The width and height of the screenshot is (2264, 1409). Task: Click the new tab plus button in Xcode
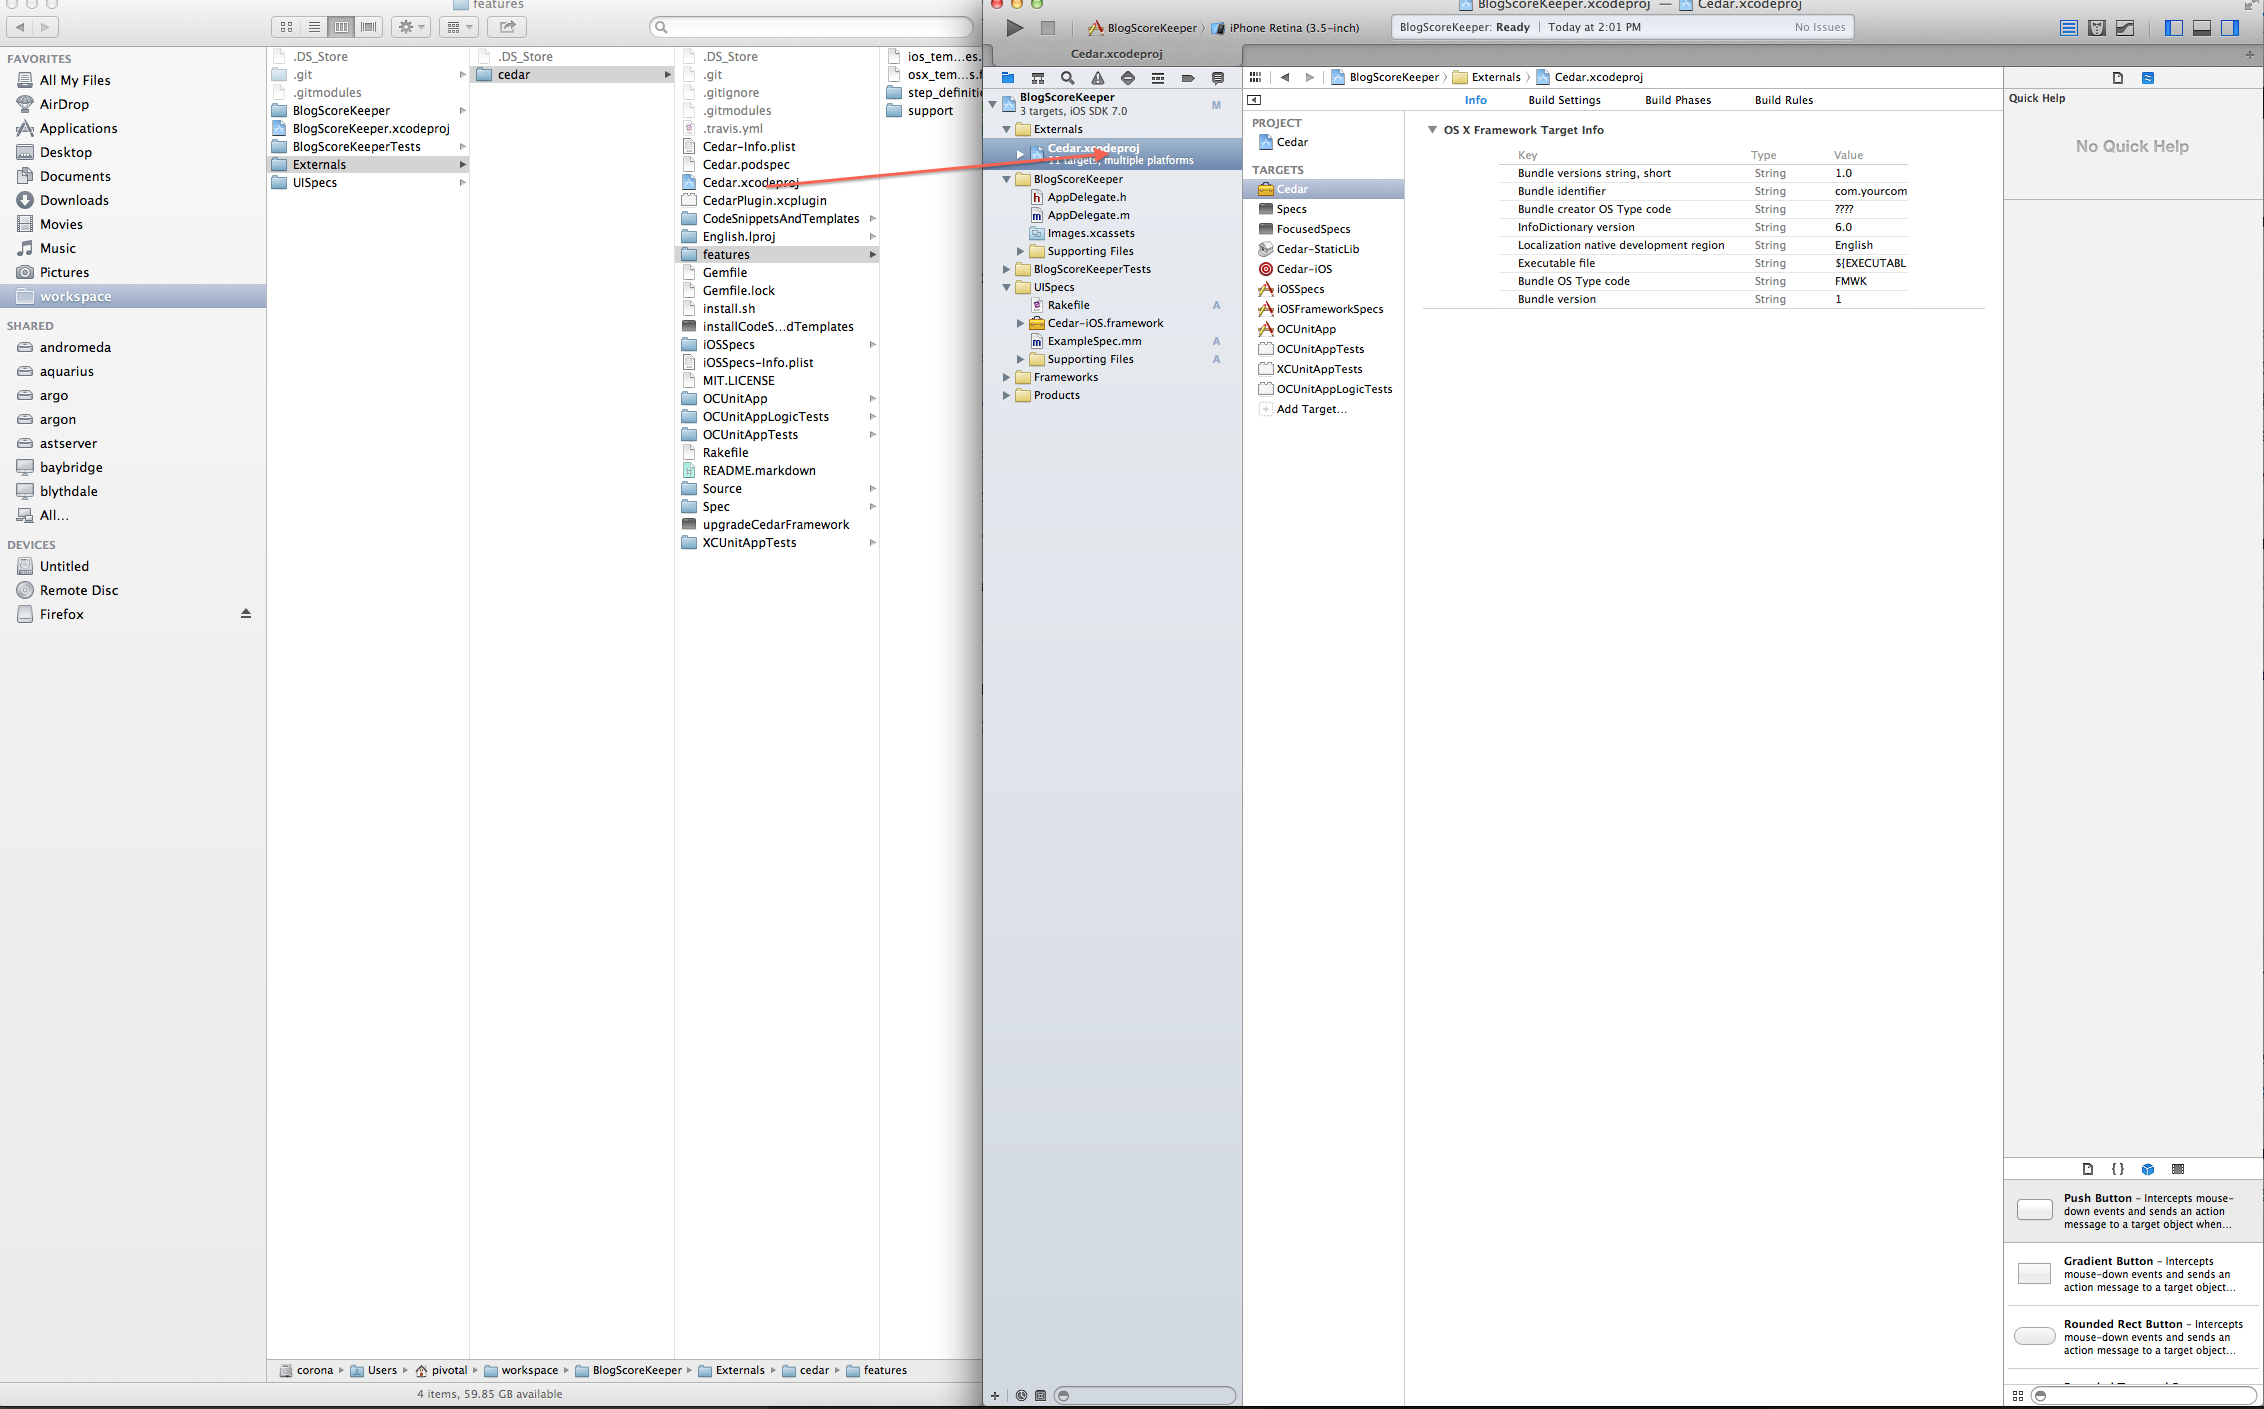coord(2250,54)
